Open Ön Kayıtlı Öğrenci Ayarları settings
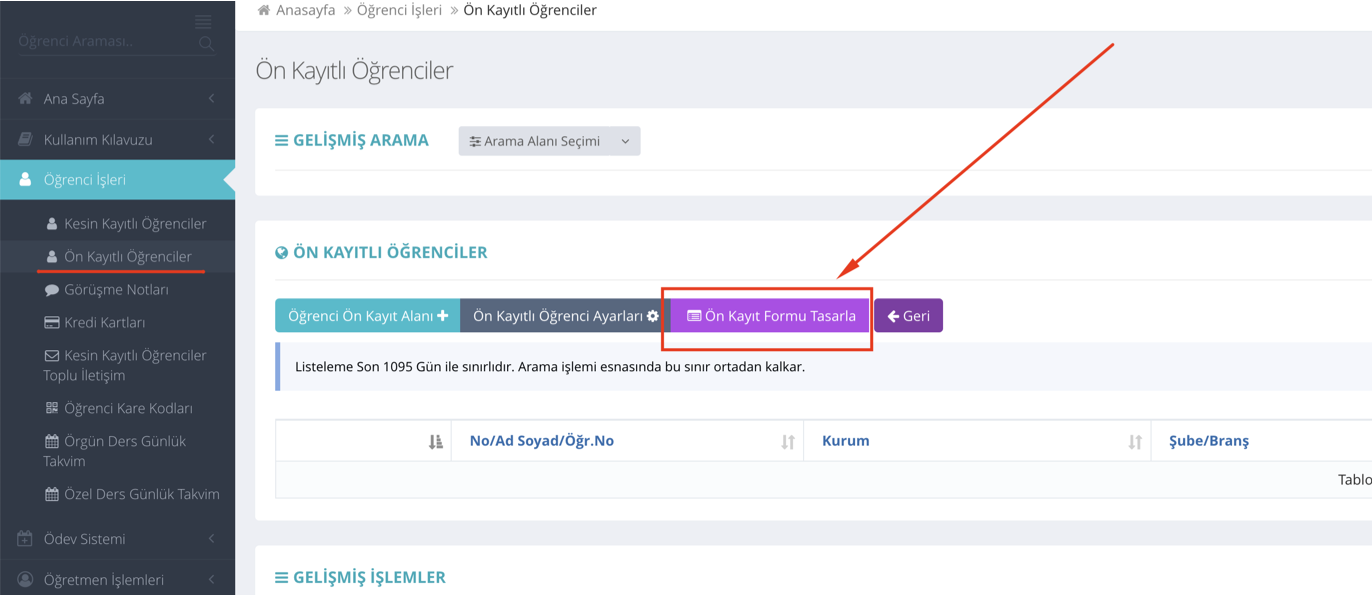This screenshot has height=595, width=1372. click(565, 316)
